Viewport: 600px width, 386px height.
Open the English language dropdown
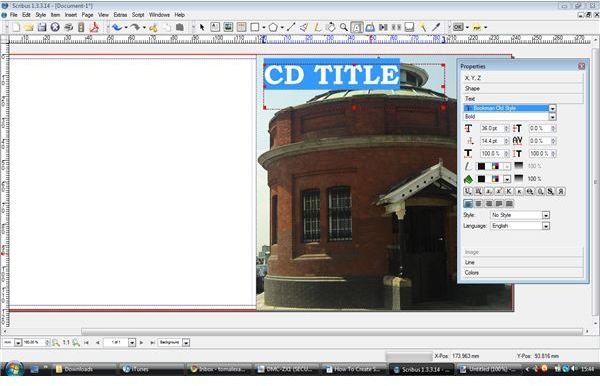[x=546, y=226]
